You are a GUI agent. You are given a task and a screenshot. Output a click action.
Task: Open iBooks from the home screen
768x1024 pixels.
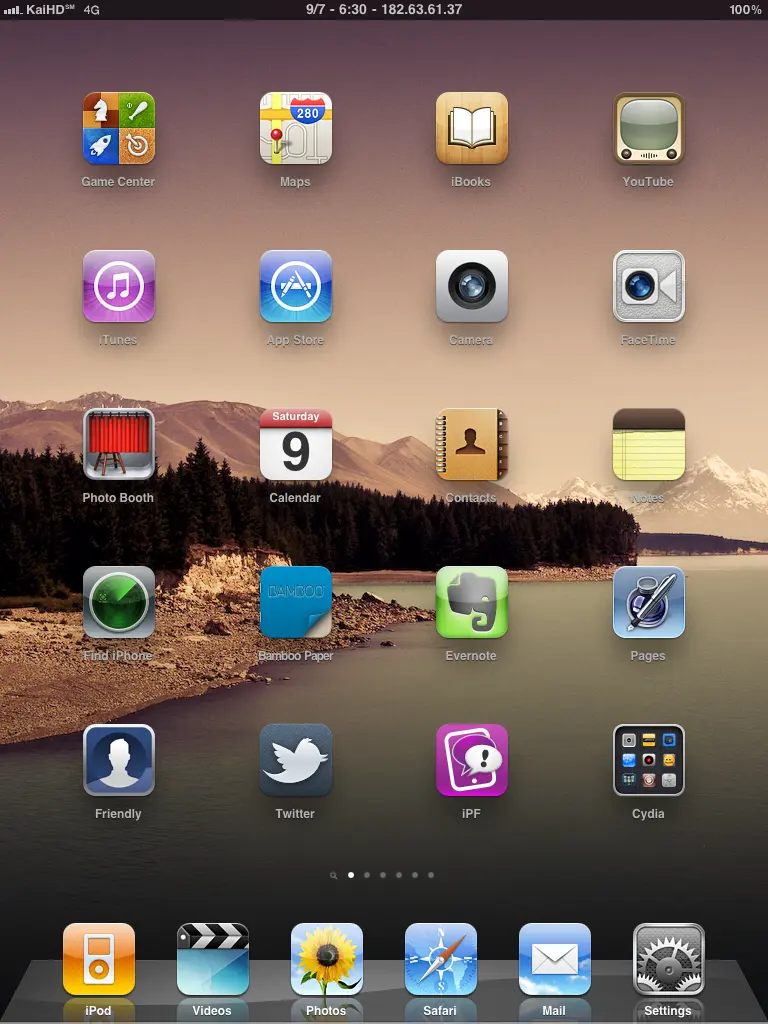click(471, 129)
